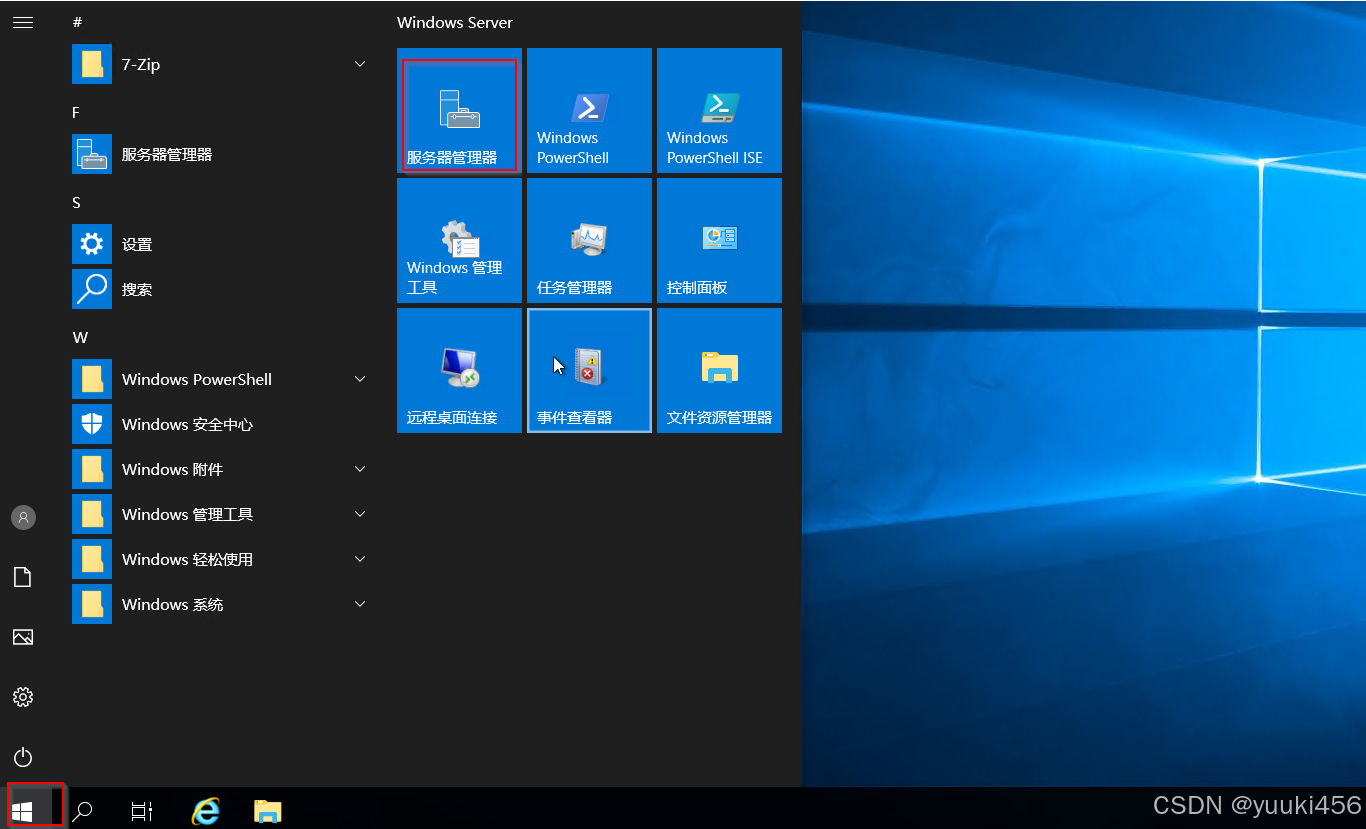This screenshot has height=829, width=1366.
Task: Open Settings gear in start sidebar
Action: coord(23,697)
